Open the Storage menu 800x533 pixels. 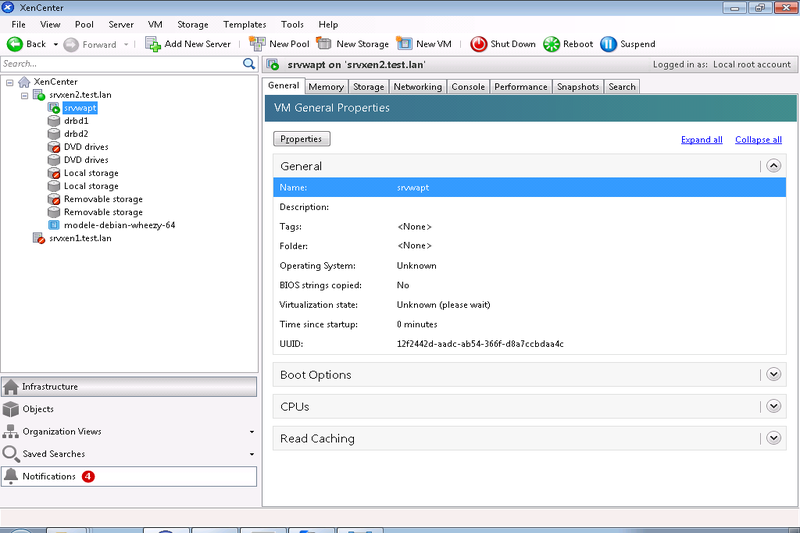[193, 24]
